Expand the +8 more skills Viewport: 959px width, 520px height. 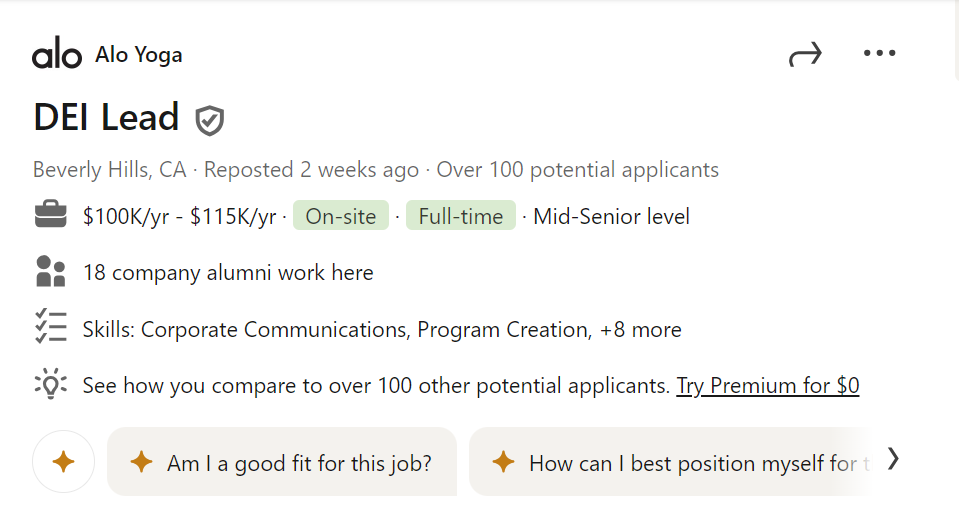(640, 329)
